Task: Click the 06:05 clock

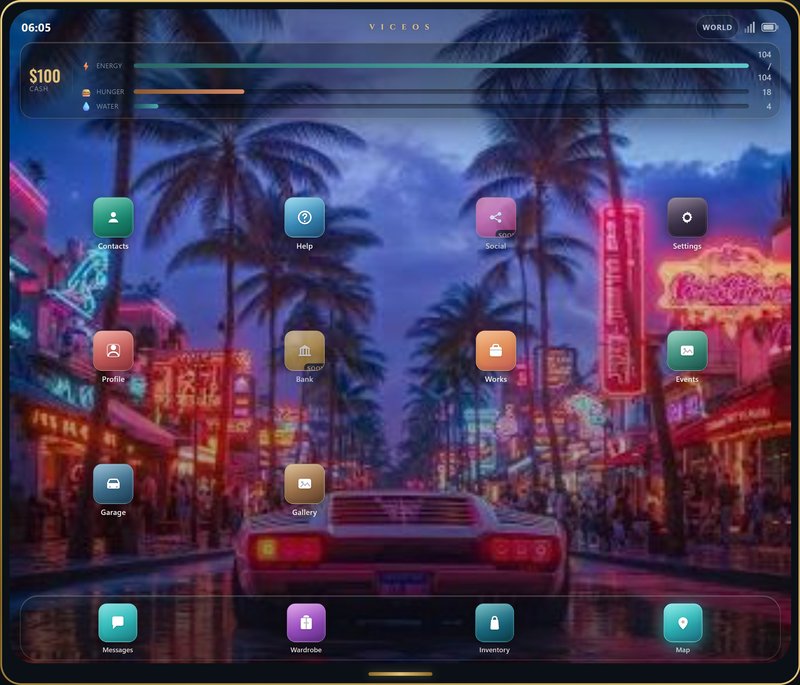Action: [36, 28]
